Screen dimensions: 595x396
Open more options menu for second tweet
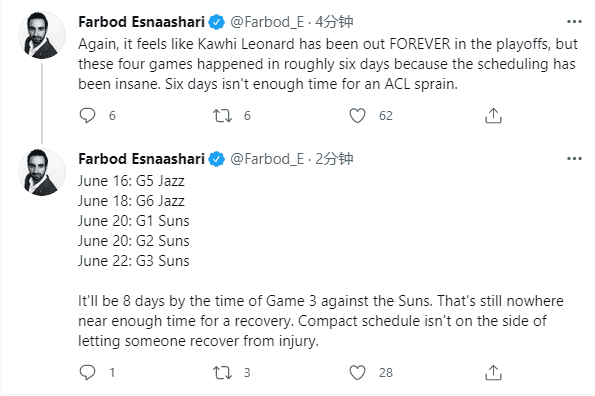pos(574,159)
